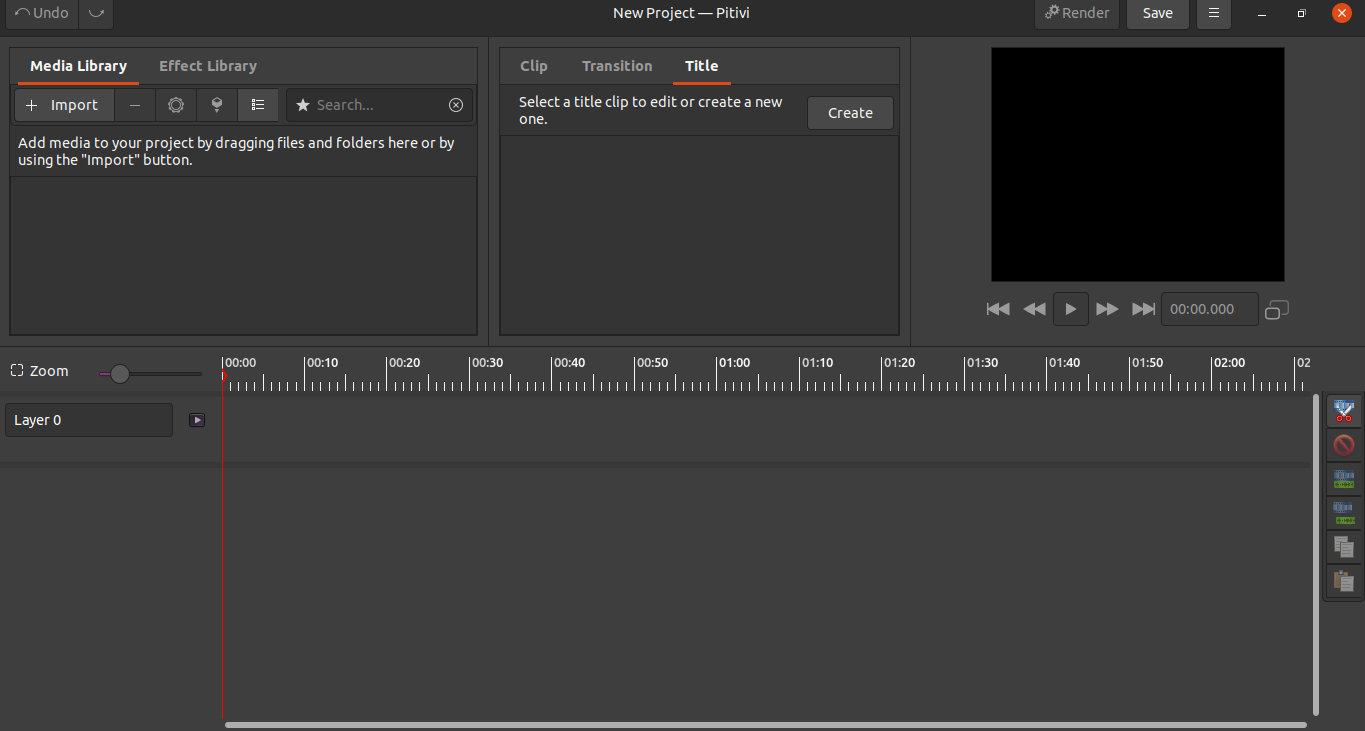Click the playhead marker at 00:00
The height and width of the screenshot is (731, 1365).
click(223, 376)
